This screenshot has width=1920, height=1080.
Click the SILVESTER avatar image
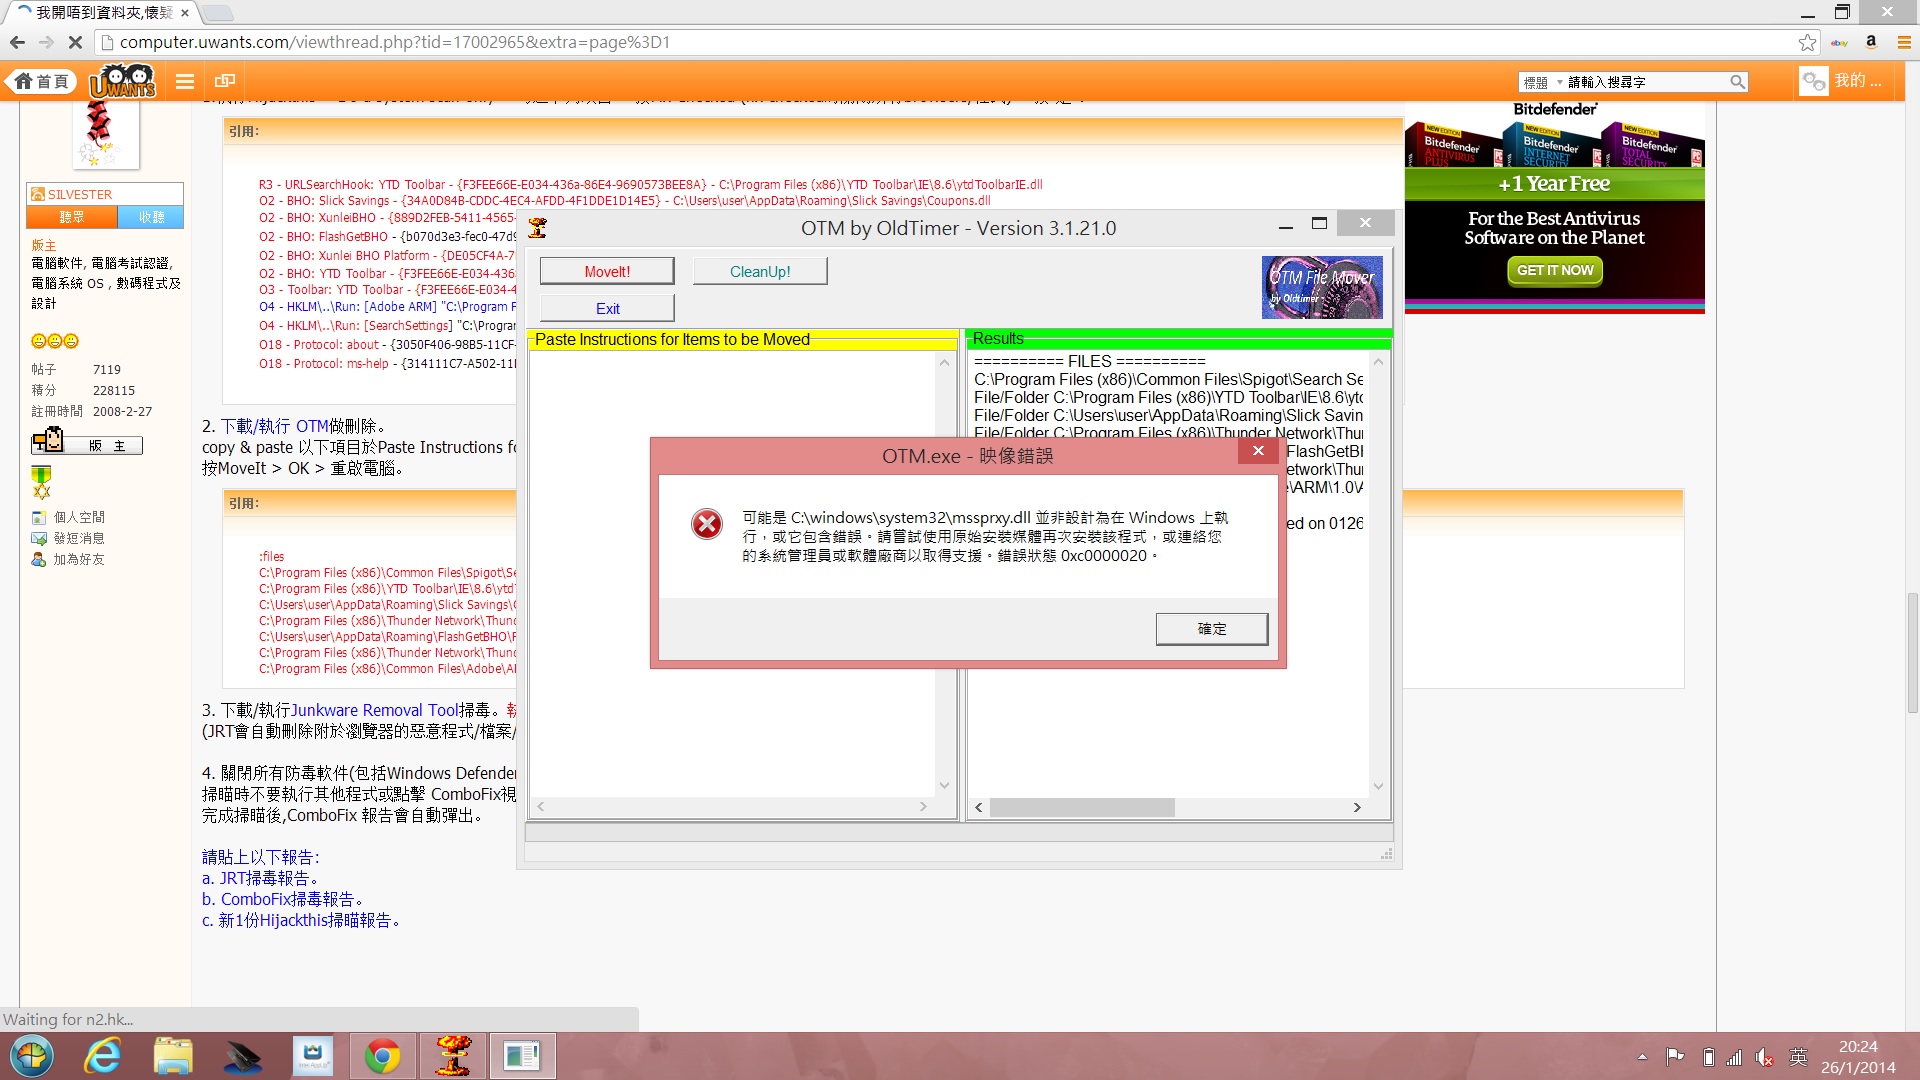(105, 134)
